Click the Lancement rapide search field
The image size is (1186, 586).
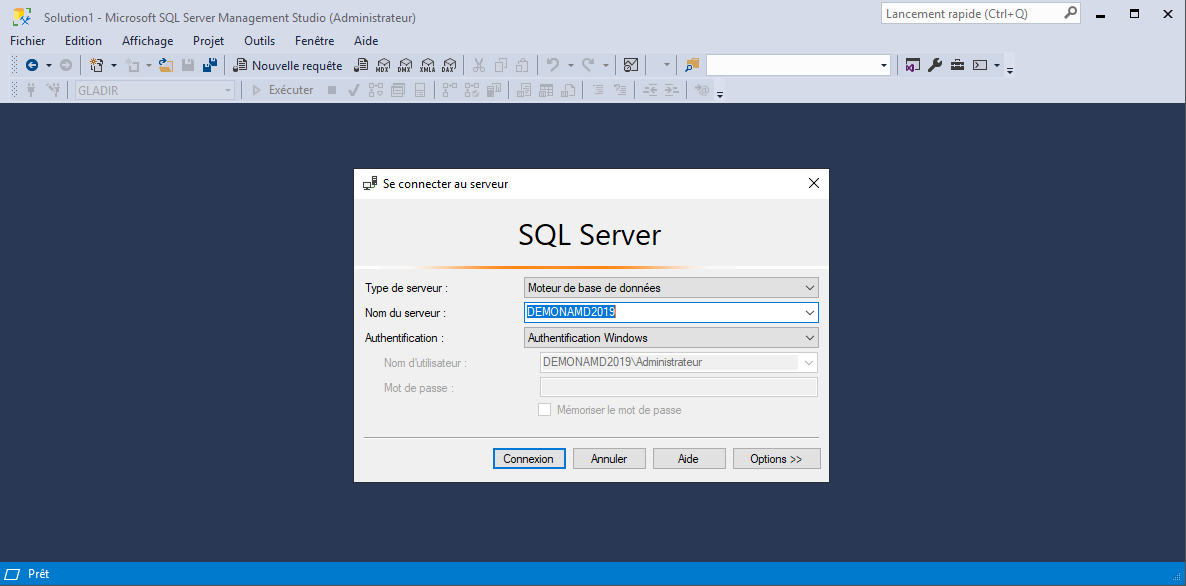970,14
